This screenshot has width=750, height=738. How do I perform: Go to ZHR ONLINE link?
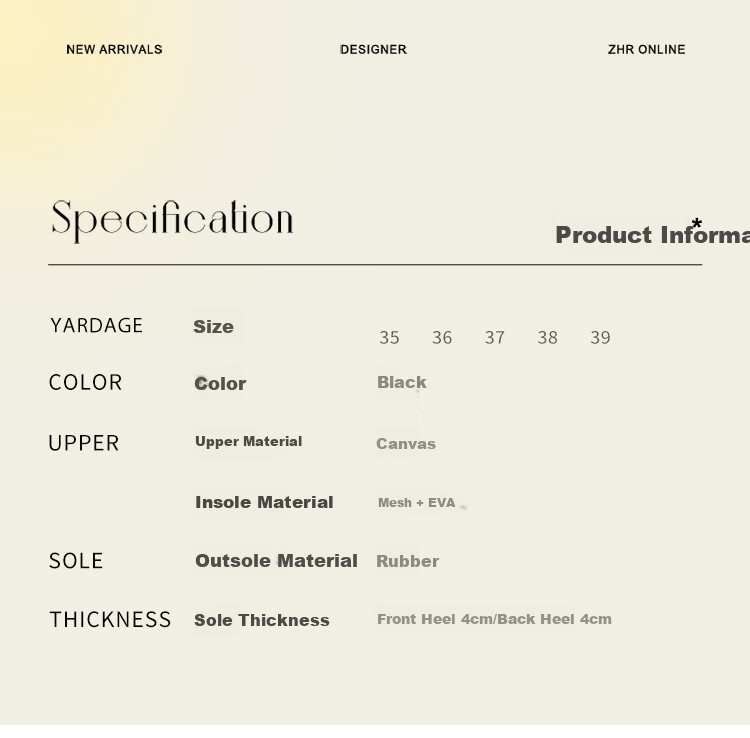(x=646, y=50)
